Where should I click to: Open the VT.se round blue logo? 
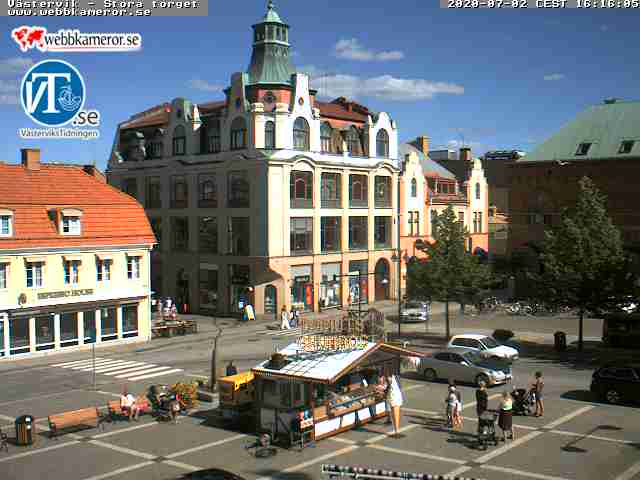(x=53, y=93)
